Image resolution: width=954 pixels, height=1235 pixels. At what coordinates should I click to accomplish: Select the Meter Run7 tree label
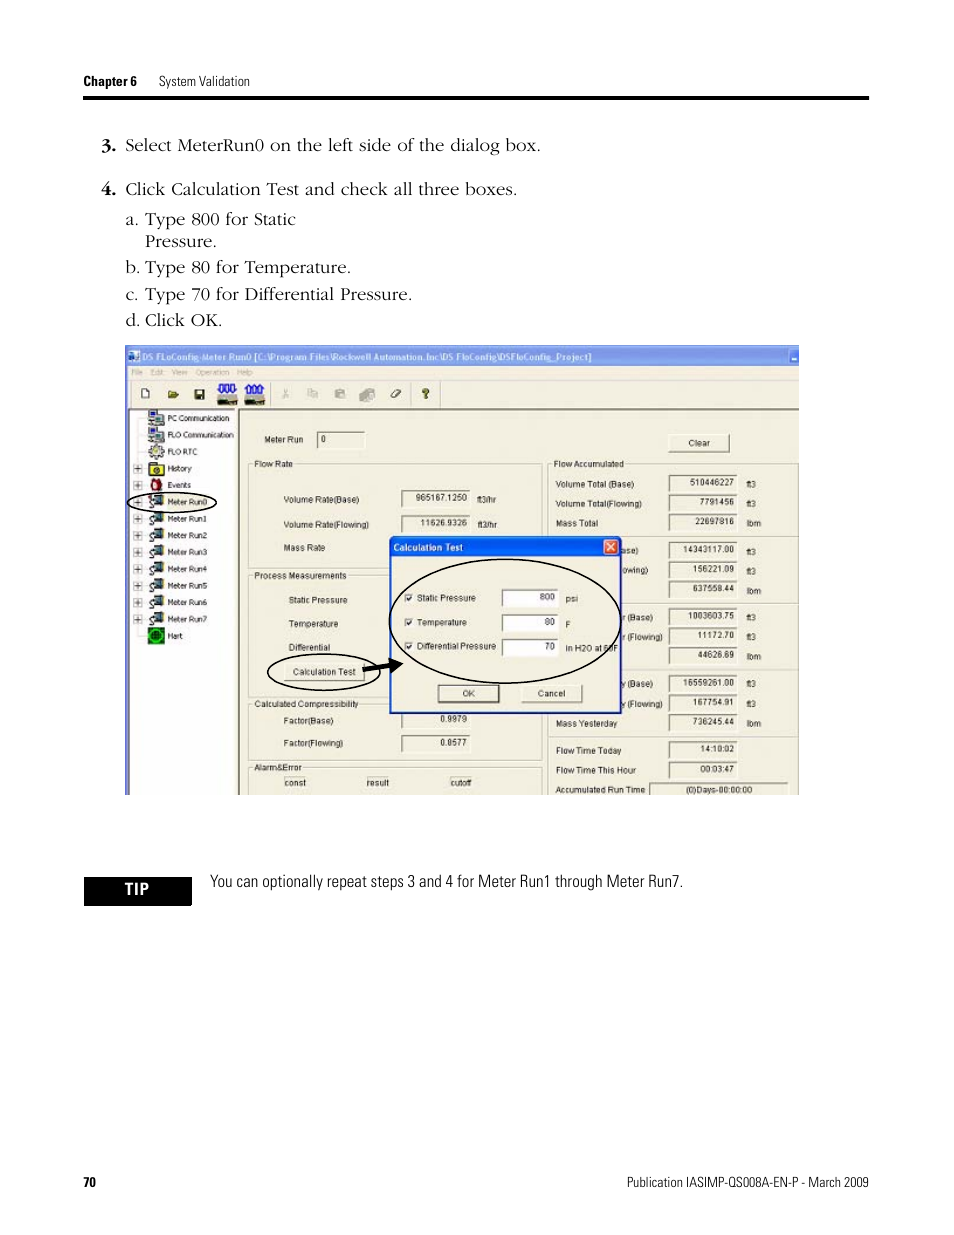(x=187, y=619)
